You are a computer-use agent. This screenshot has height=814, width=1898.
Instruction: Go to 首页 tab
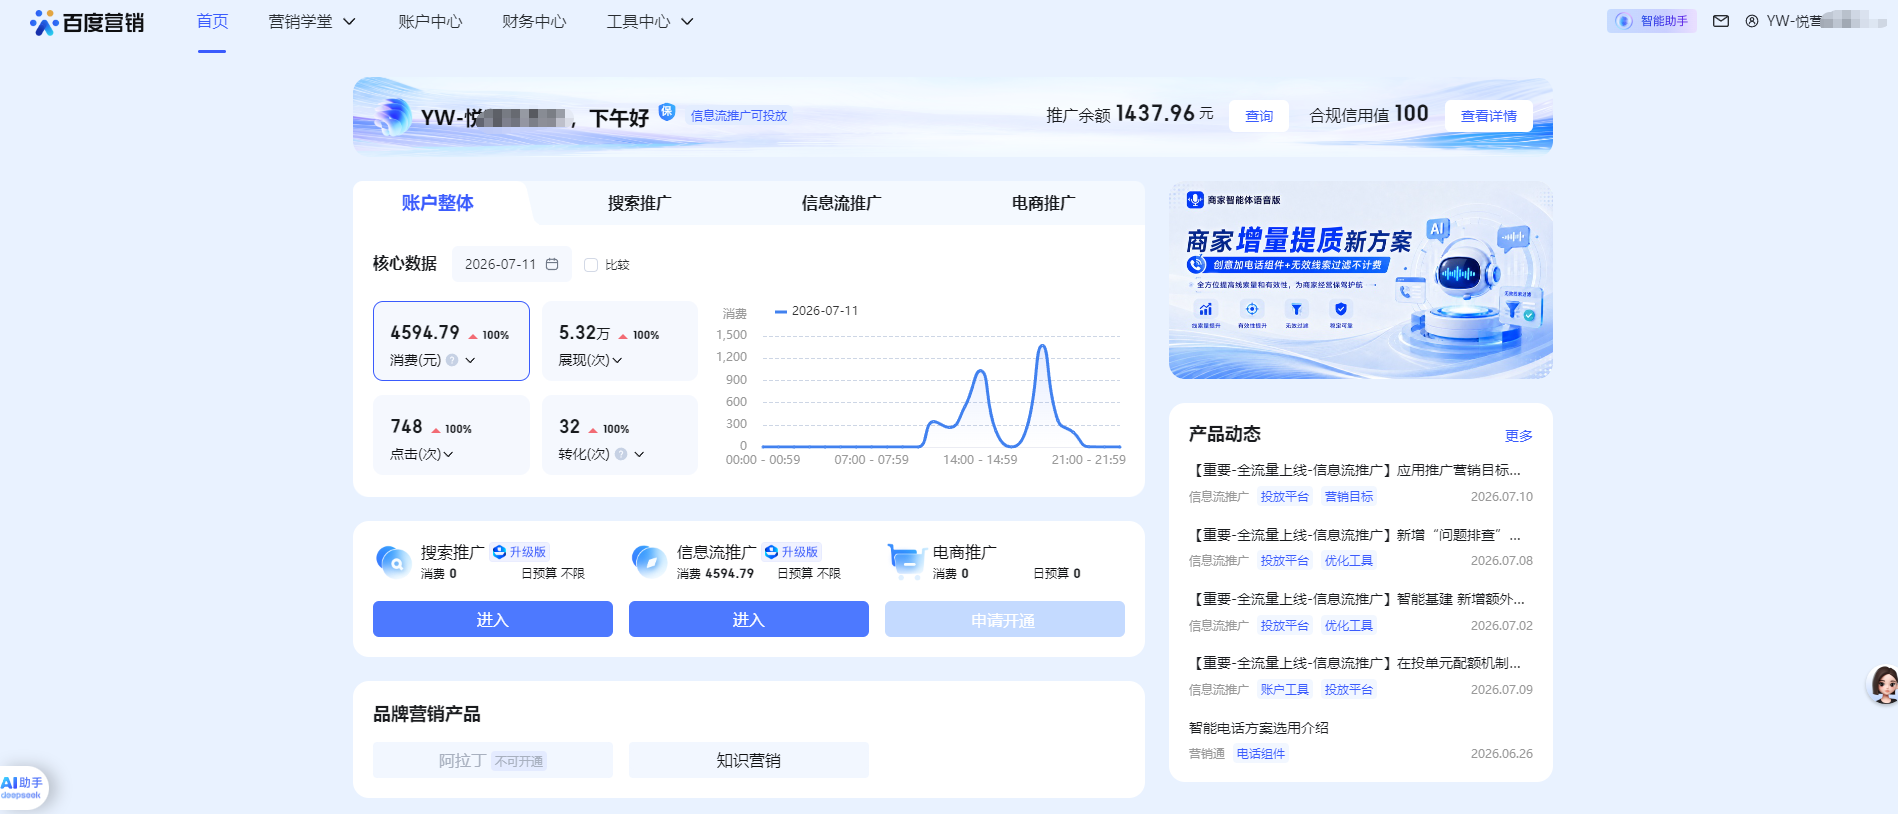click(x=212, y=22)
